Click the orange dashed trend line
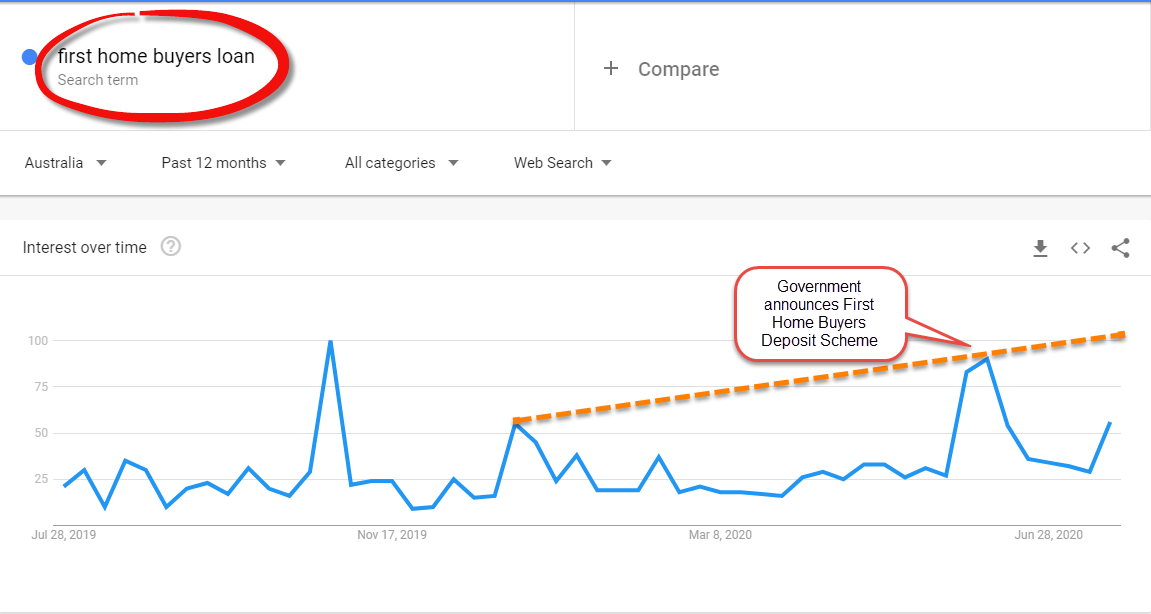The height and width of the screenshot is (614, 1151). point(820,378)
